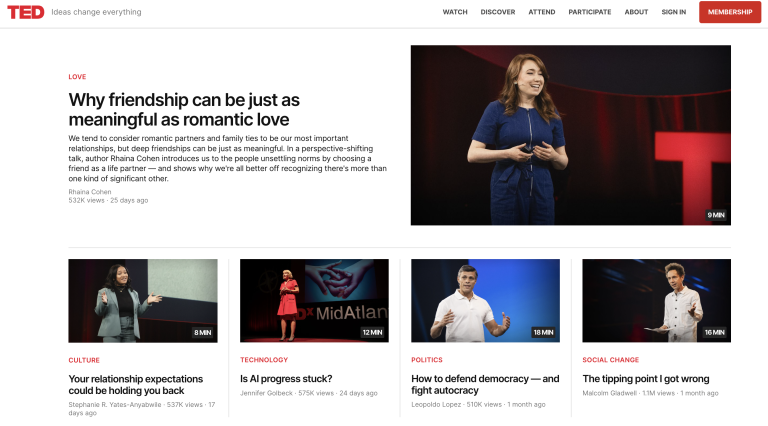Open 'How to defend democracy' talk title
The image size is (768, 426).
click(485, 384)
